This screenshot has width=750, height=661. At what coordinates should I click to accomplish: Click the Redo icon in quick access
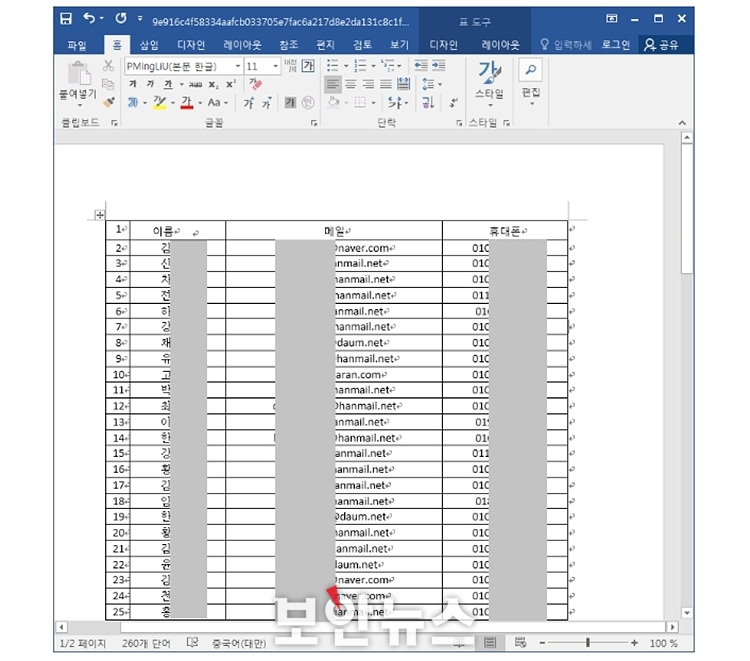pos(121,18)
